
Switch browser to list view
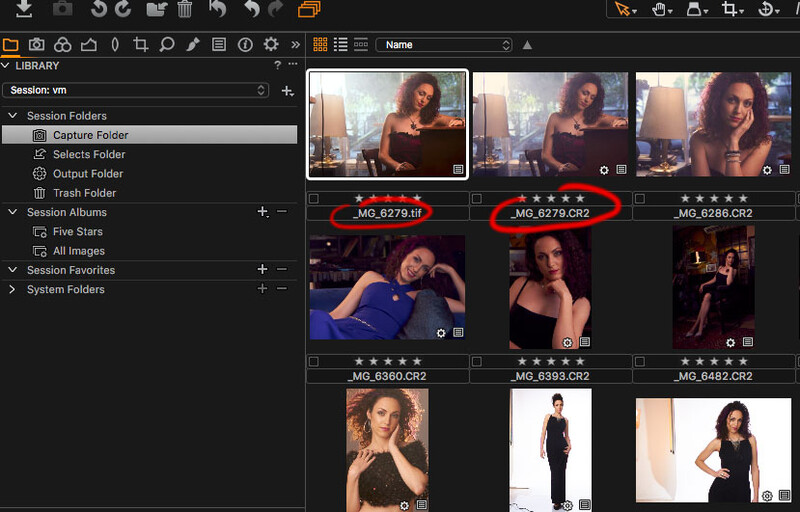click(x=340, y=45)
